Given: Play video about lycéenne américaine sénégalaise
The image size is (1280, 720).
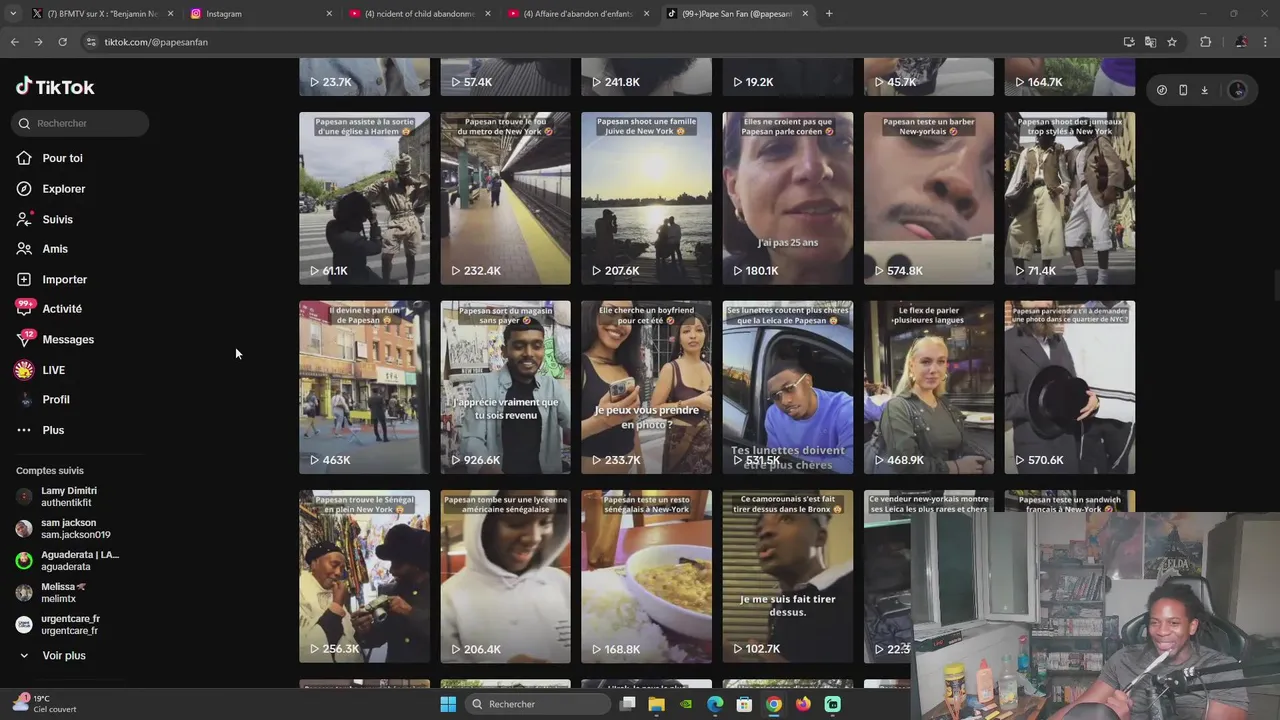Looking at the screenshot, I should click(x=505, y=576).
